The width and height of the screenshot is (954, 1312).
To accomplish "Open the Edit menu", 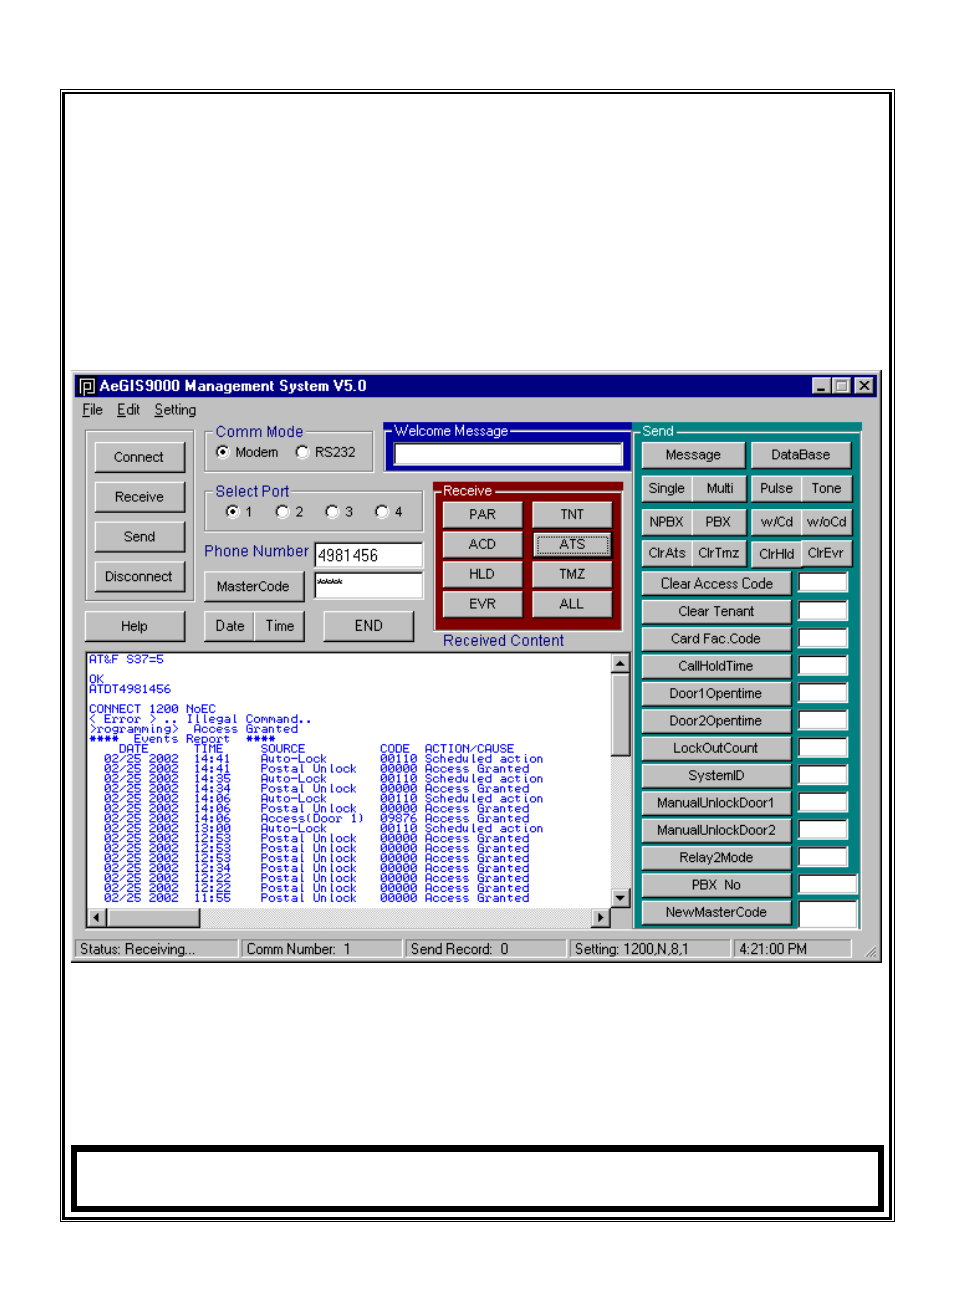I will click(x=128, y=410).
